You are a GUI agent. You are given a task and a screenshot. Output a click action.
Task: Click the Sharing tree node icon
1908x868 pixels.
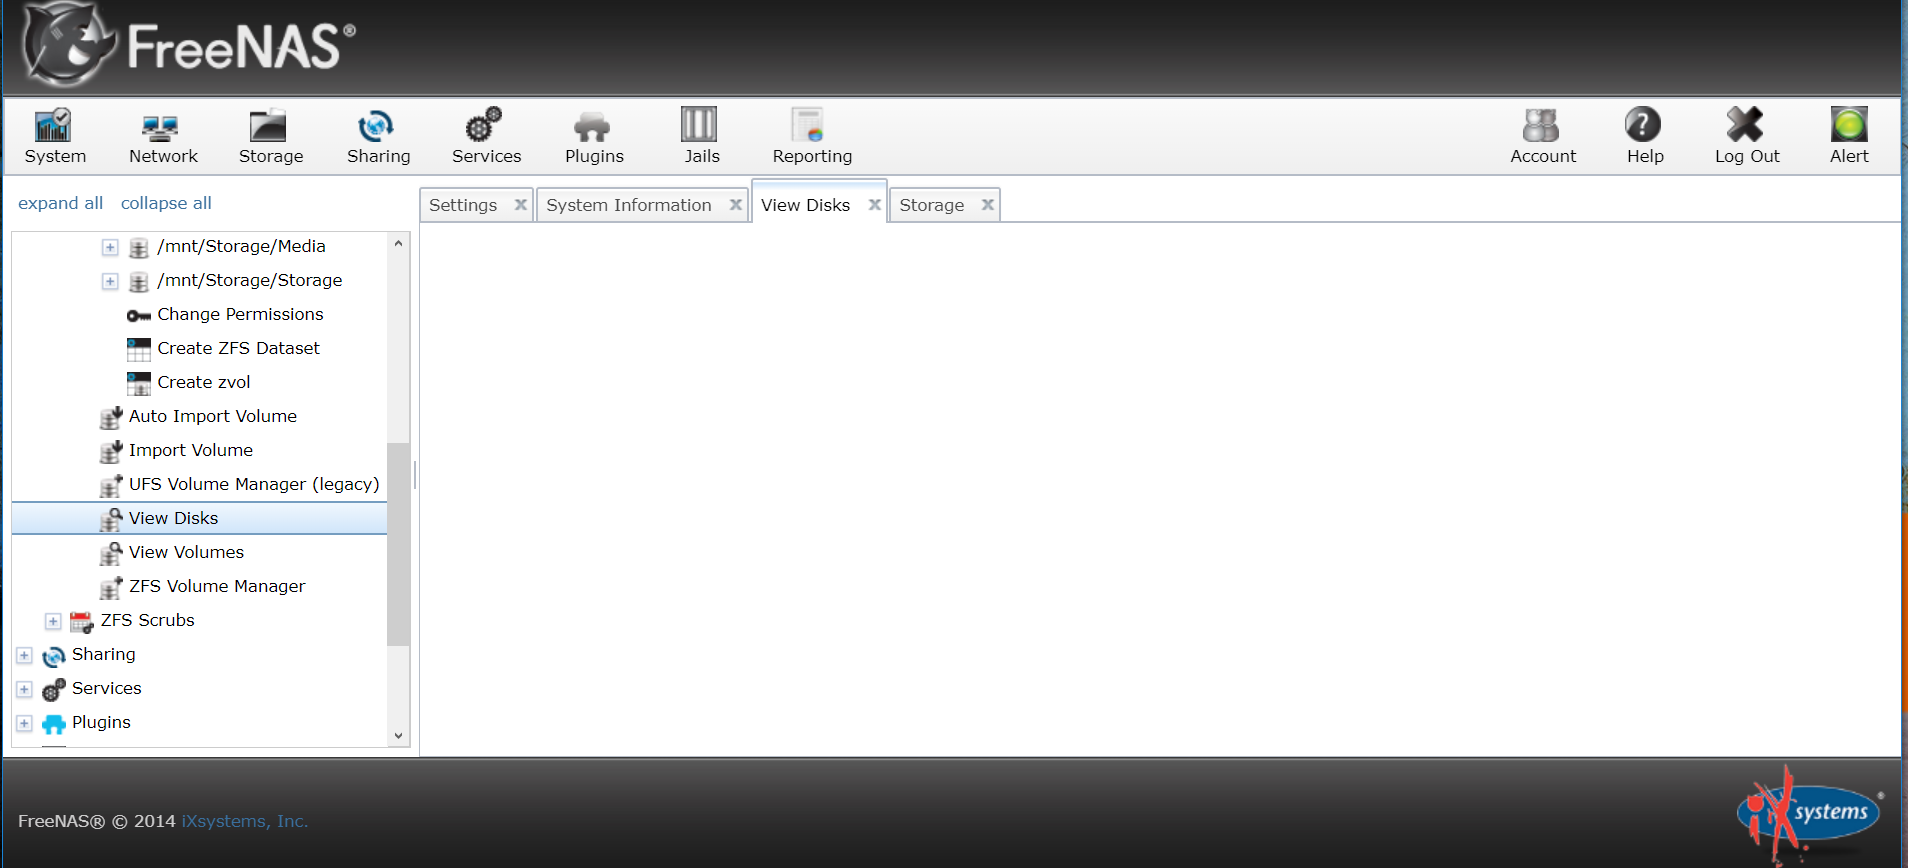coord(54,655)
